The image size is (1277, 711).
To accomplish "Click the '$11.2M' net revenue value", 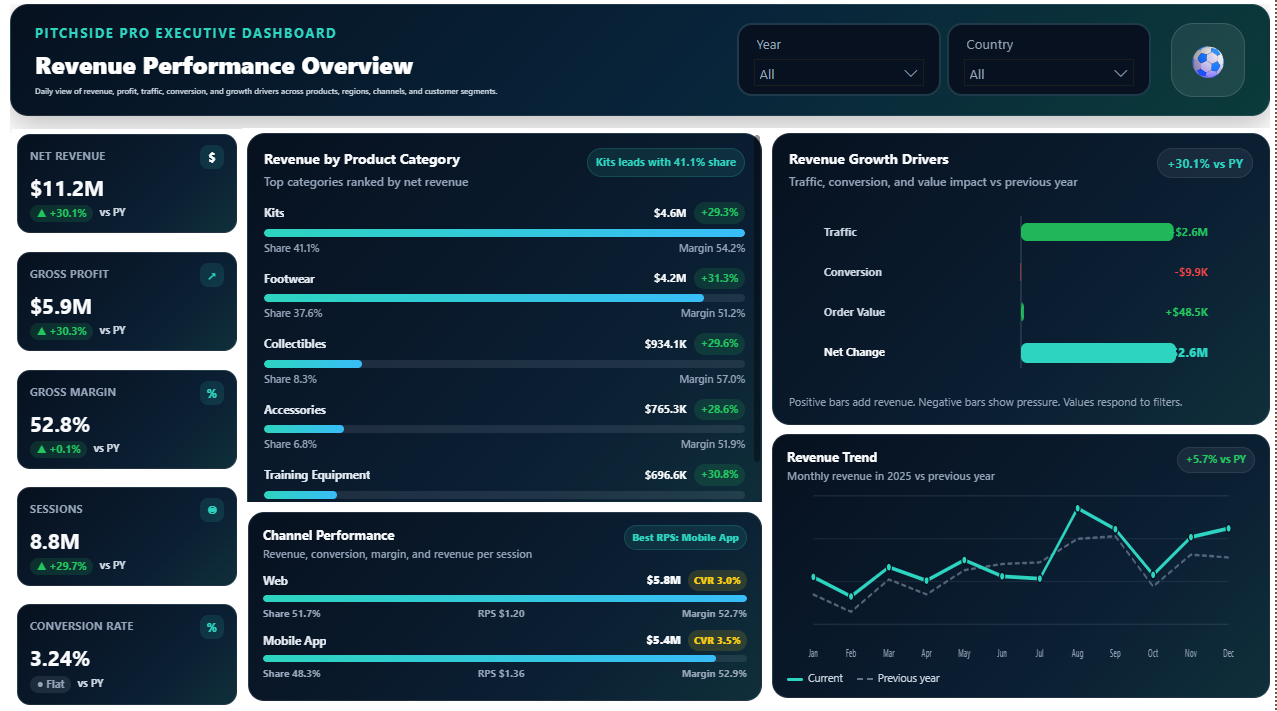I will click(67, 189).
